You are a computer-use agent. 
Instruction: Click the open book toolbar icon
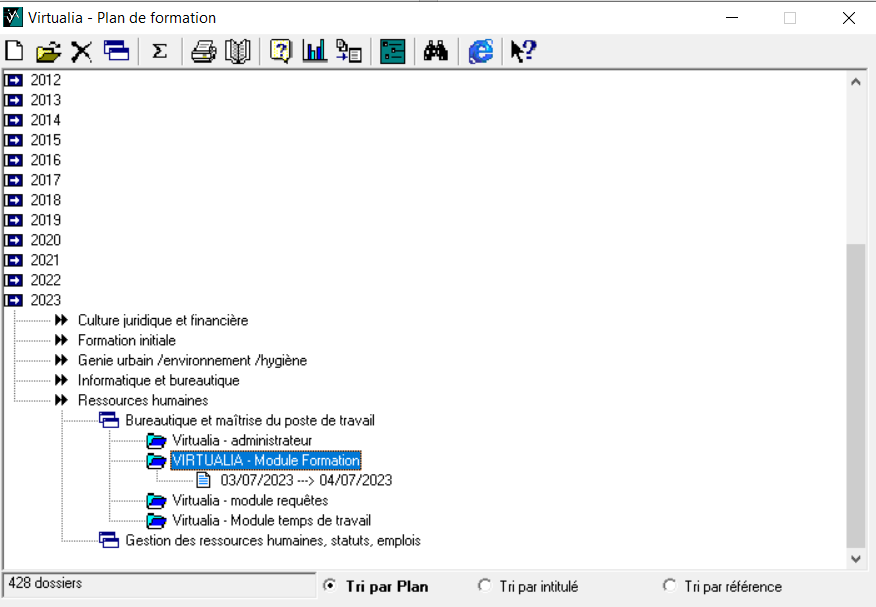pyautogui.click(x=237, y=52)
